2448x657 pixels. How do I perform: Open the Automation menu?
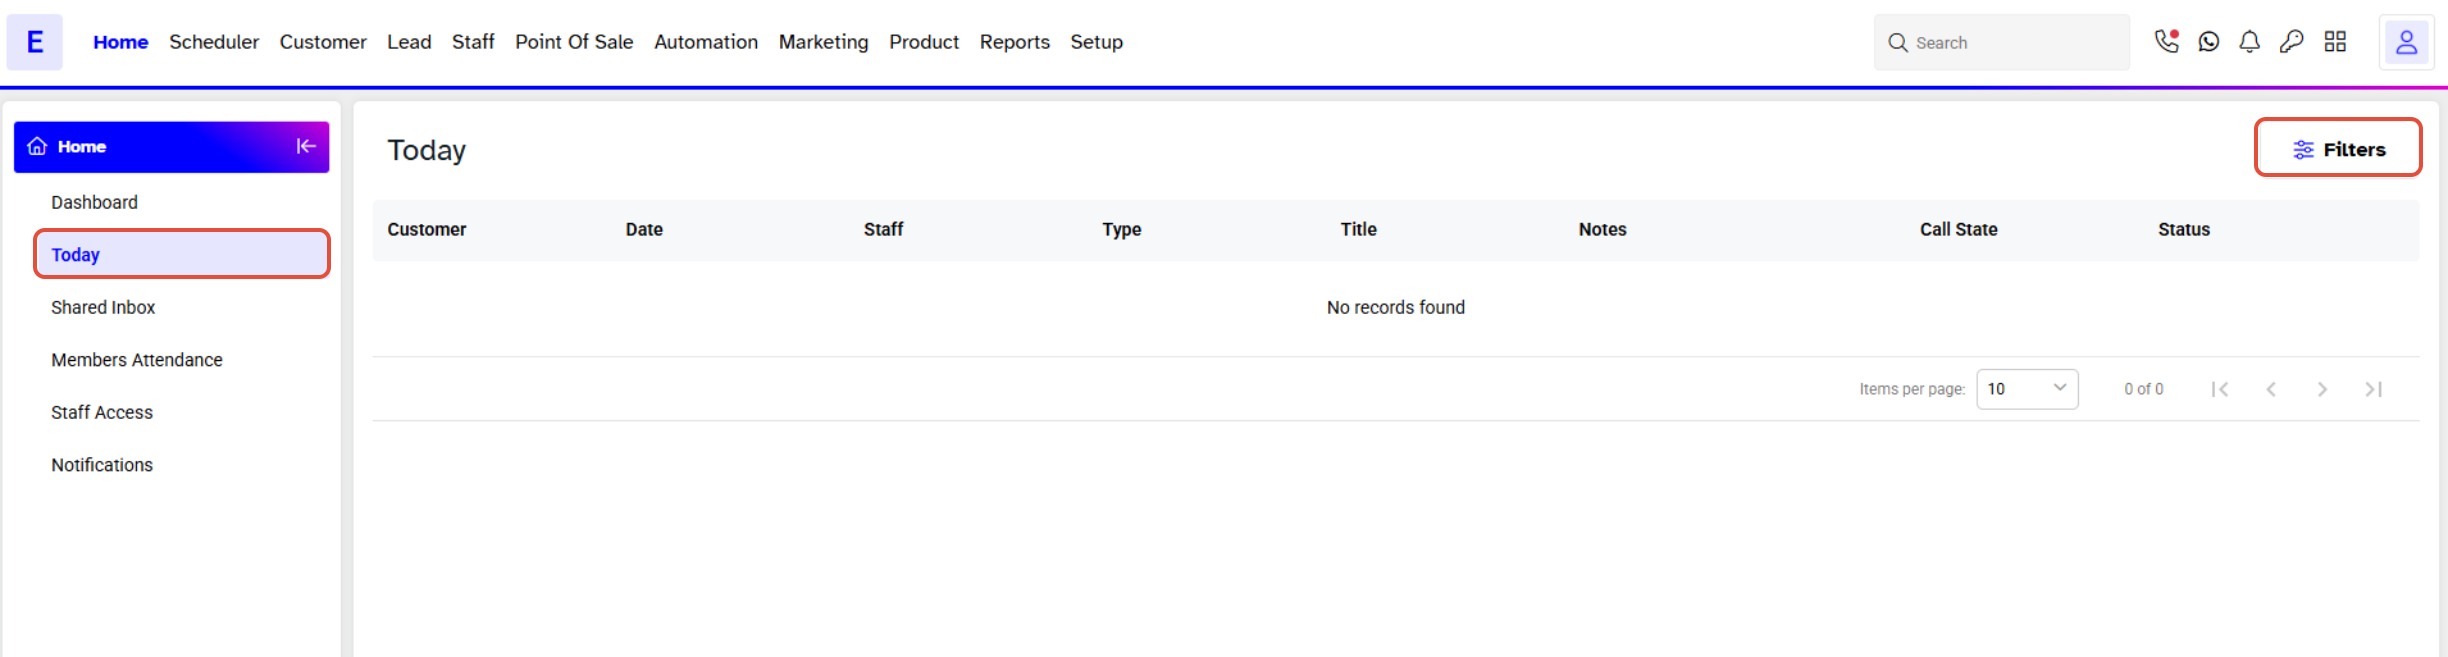point(706,42)
